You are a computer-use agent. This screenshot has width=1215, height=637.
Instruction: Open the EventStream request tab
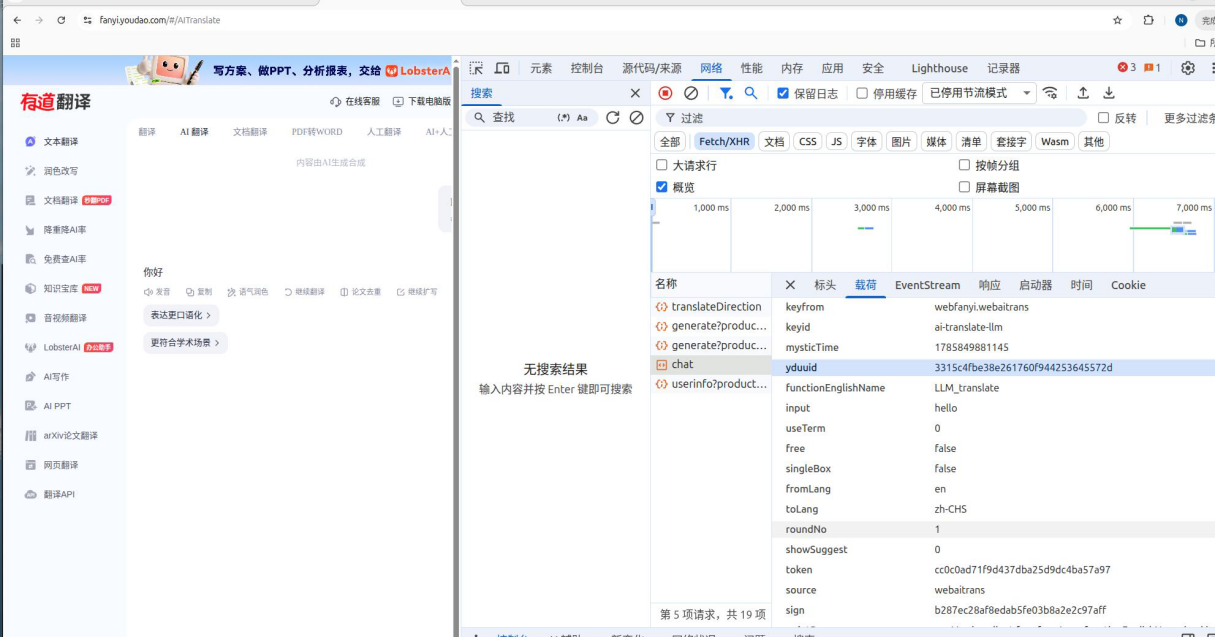927,285
